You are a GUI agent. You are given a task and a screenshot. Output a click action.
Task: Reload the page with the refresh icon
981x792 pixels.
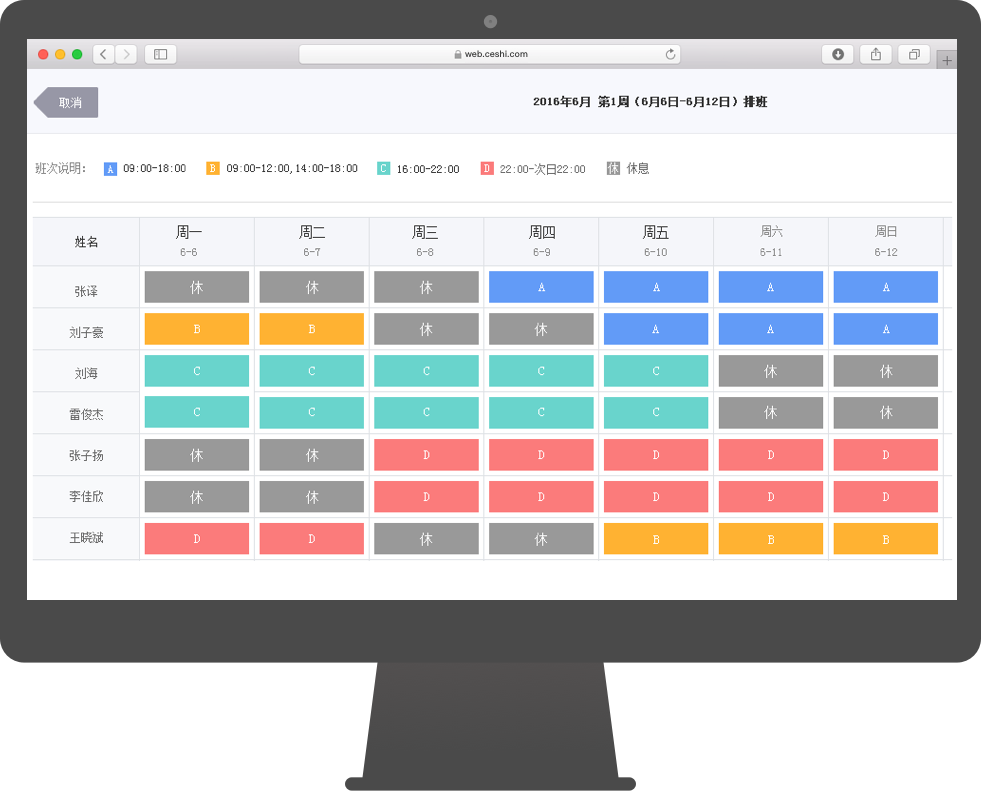click(x=670, y=54)
